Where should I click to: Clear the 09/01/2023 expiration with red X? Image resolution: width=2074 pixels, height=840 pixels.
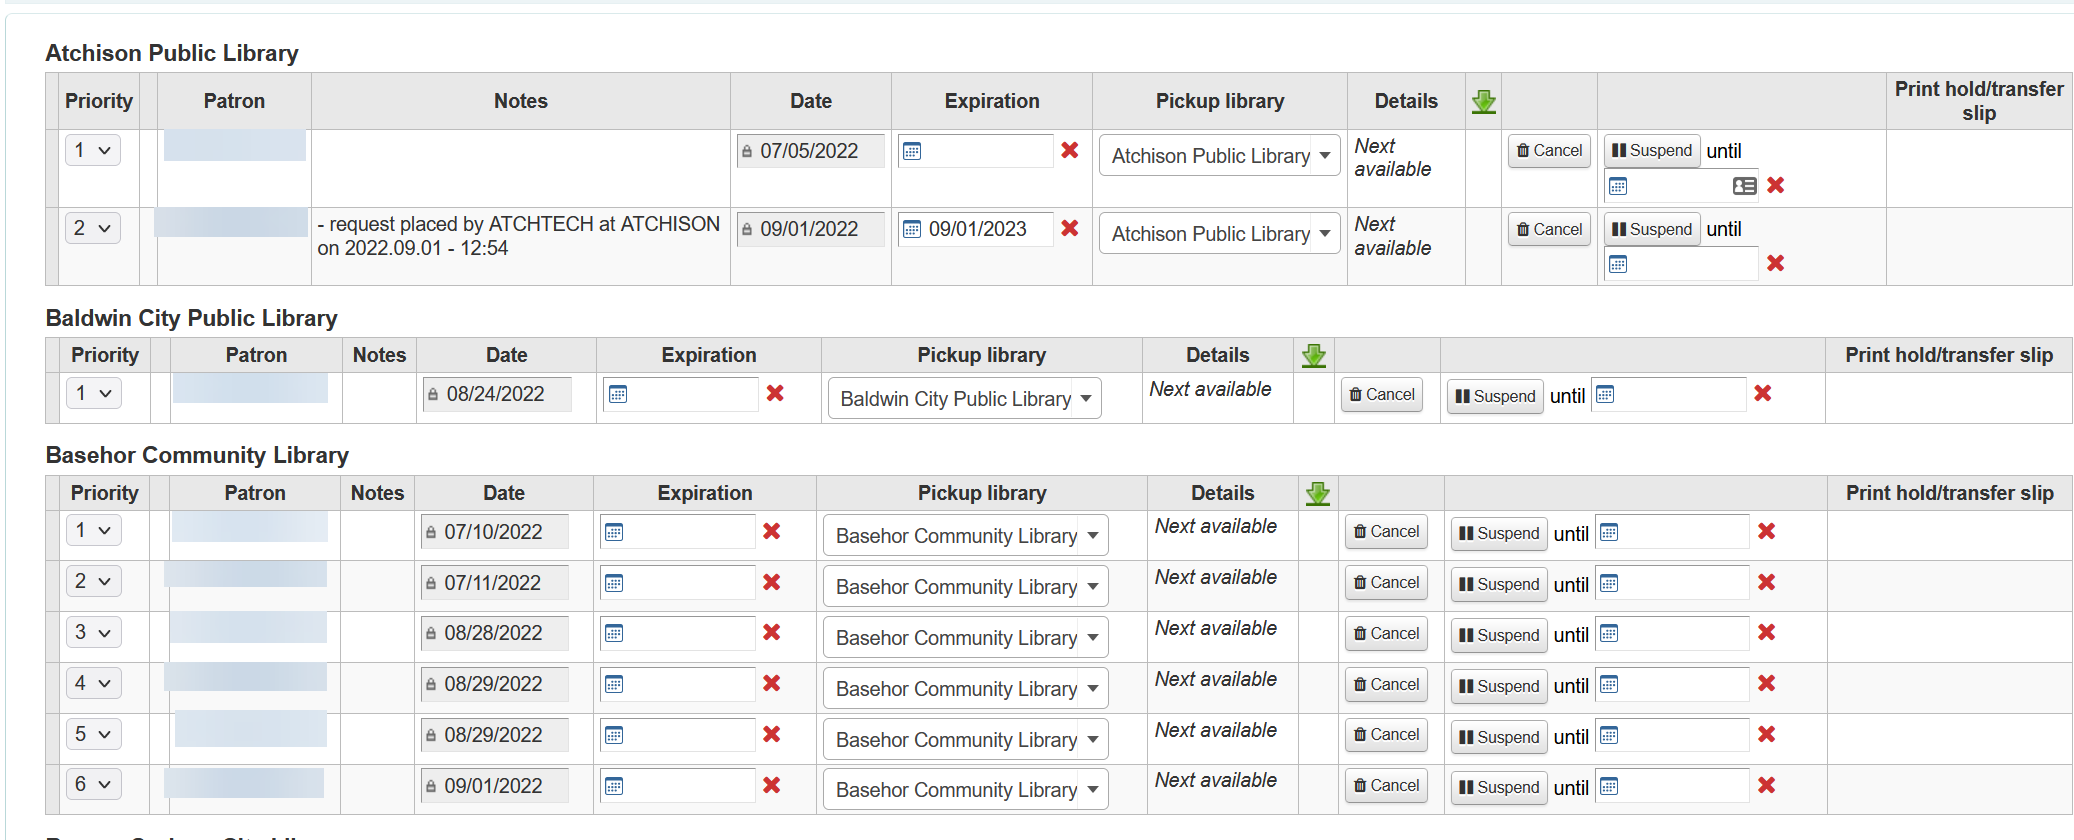coord(1069,229)
